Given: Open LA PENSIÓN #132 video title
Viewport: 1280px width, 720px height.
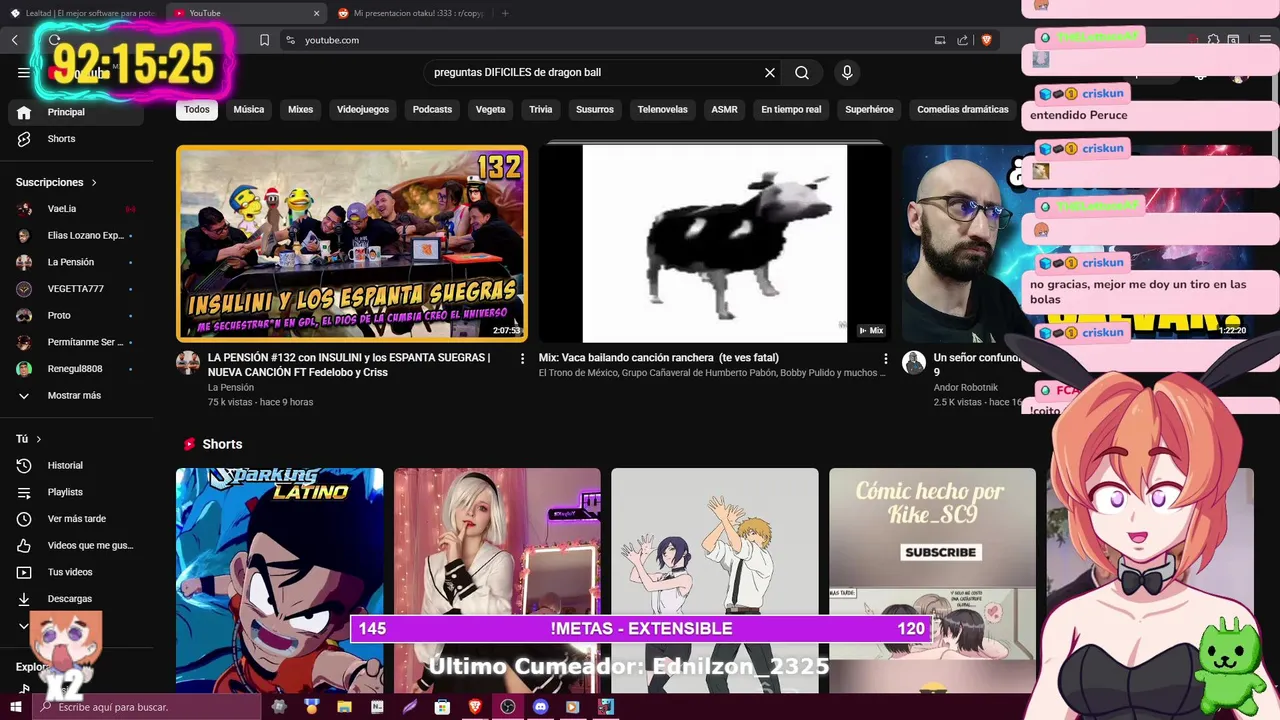Looking at the screenshot, I should click(x=349, y=365).
